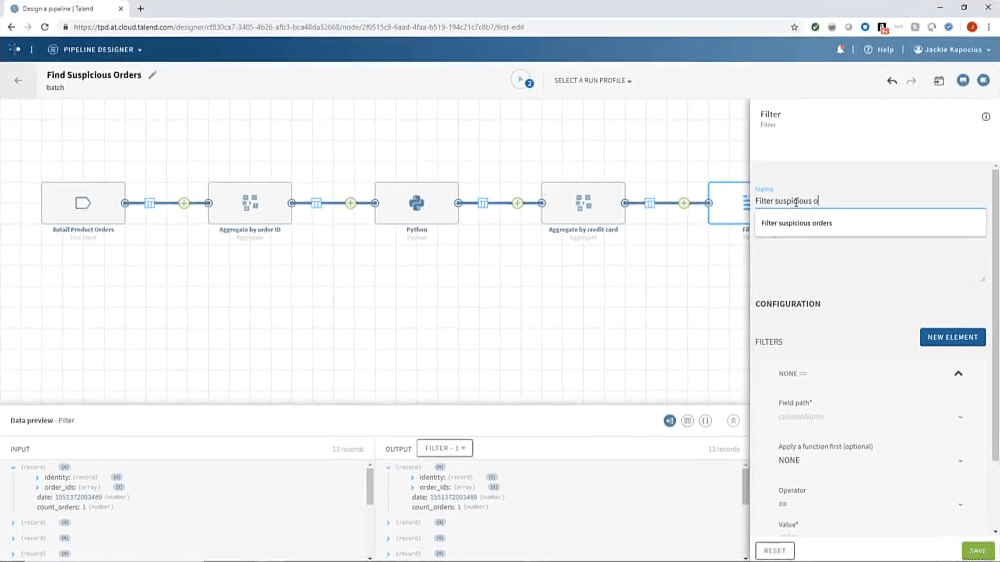Switch data preview to table view

click(x=687, y=421)
